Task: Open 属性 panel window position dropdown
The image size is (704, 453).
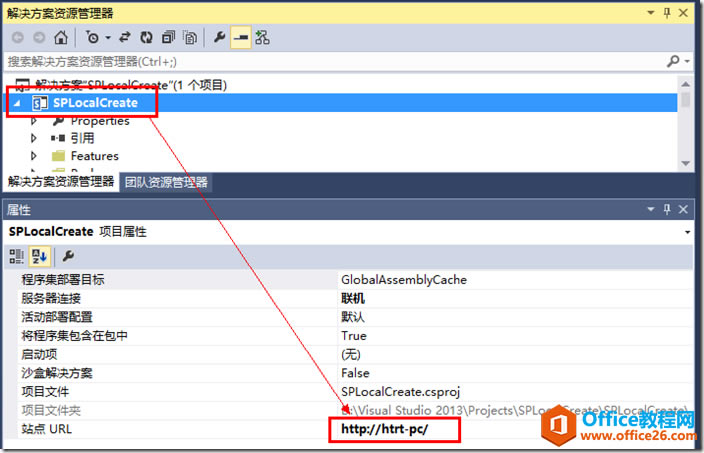Action: (651, 209)
